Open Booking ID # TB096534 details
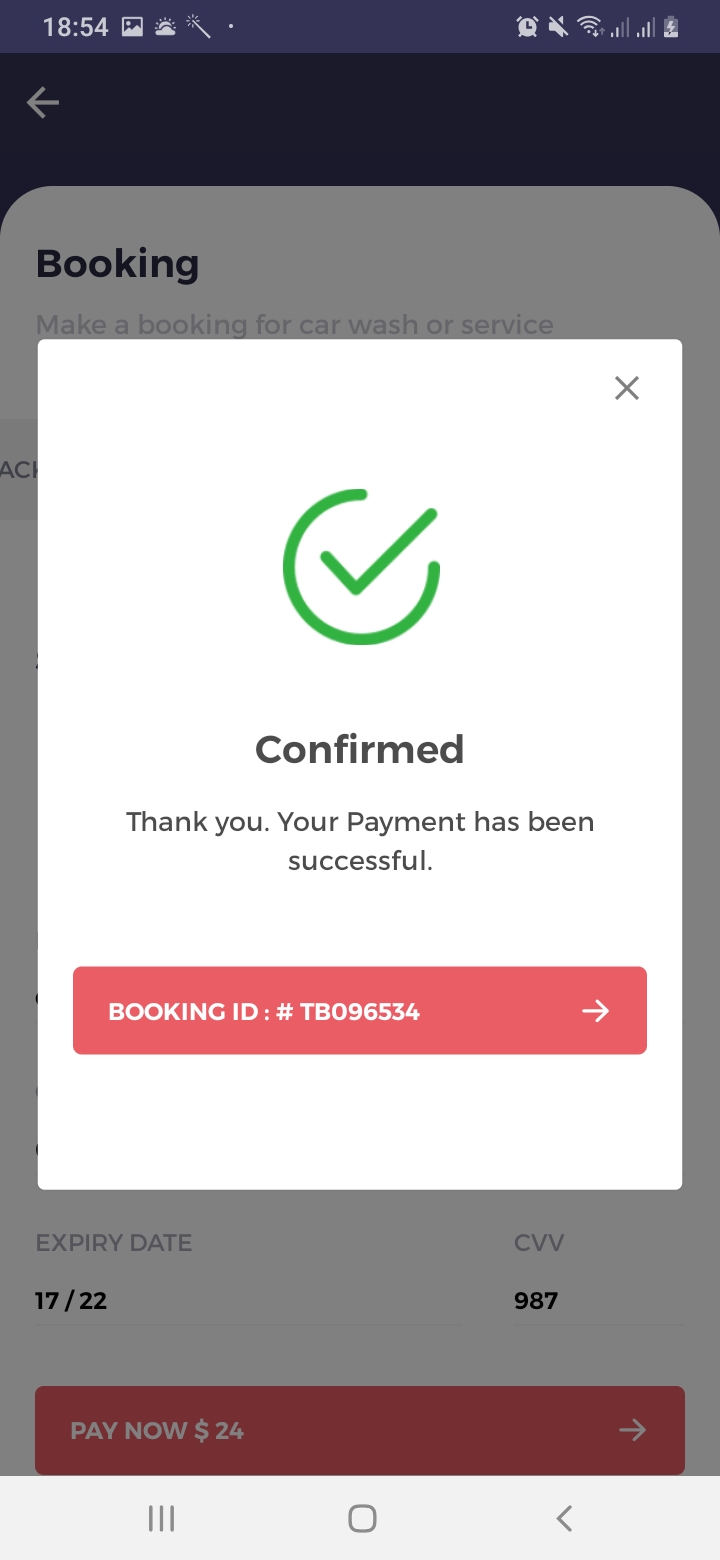Viewport: 720px width, 1560px height. coord(264,1011)
